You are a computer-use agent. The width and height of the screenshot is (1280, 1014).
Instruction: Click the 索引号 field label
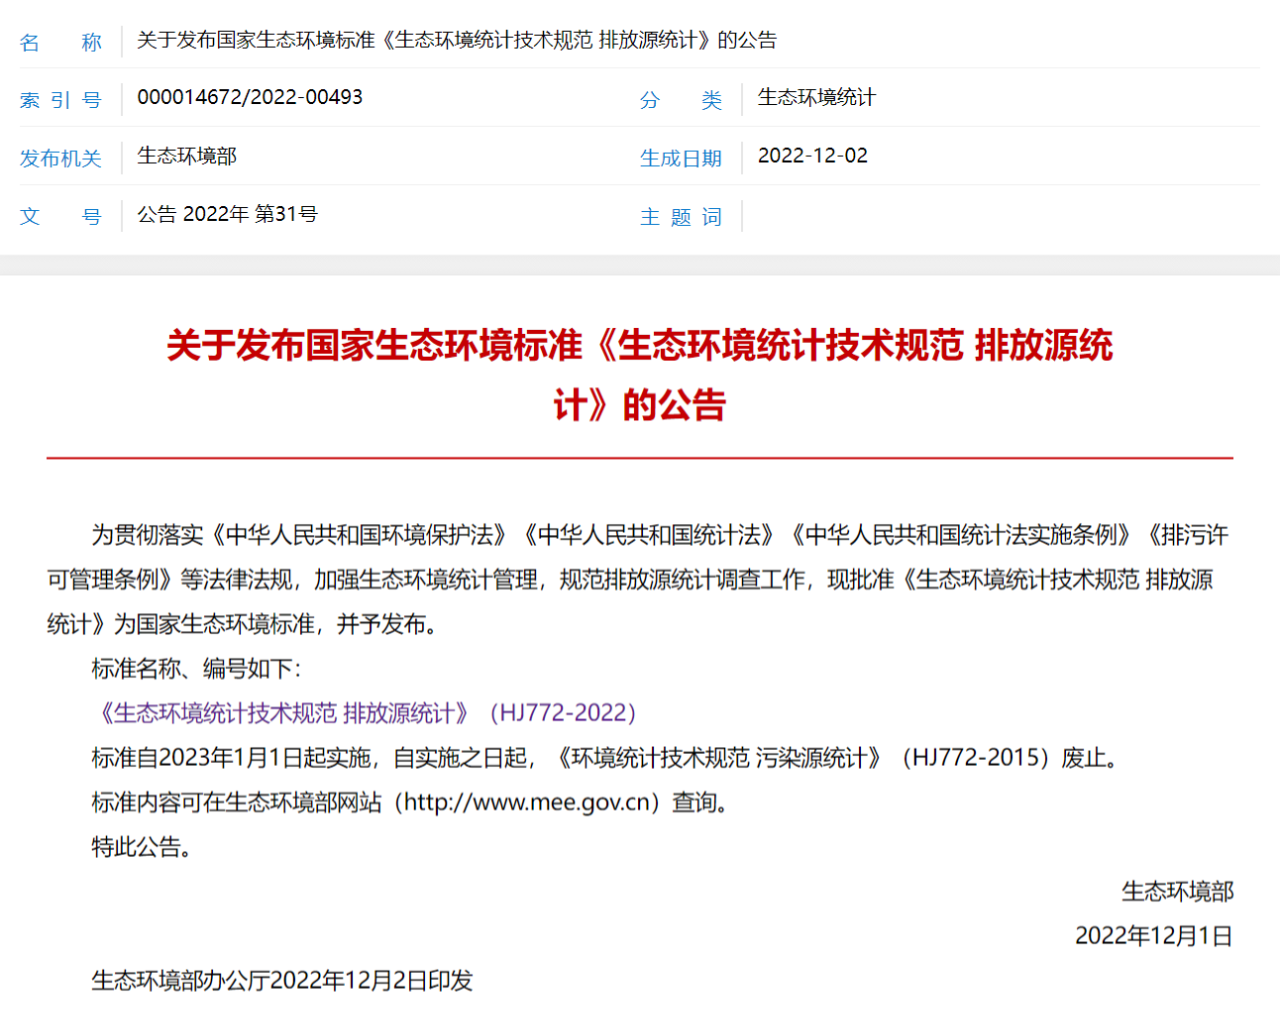(61, 99)
